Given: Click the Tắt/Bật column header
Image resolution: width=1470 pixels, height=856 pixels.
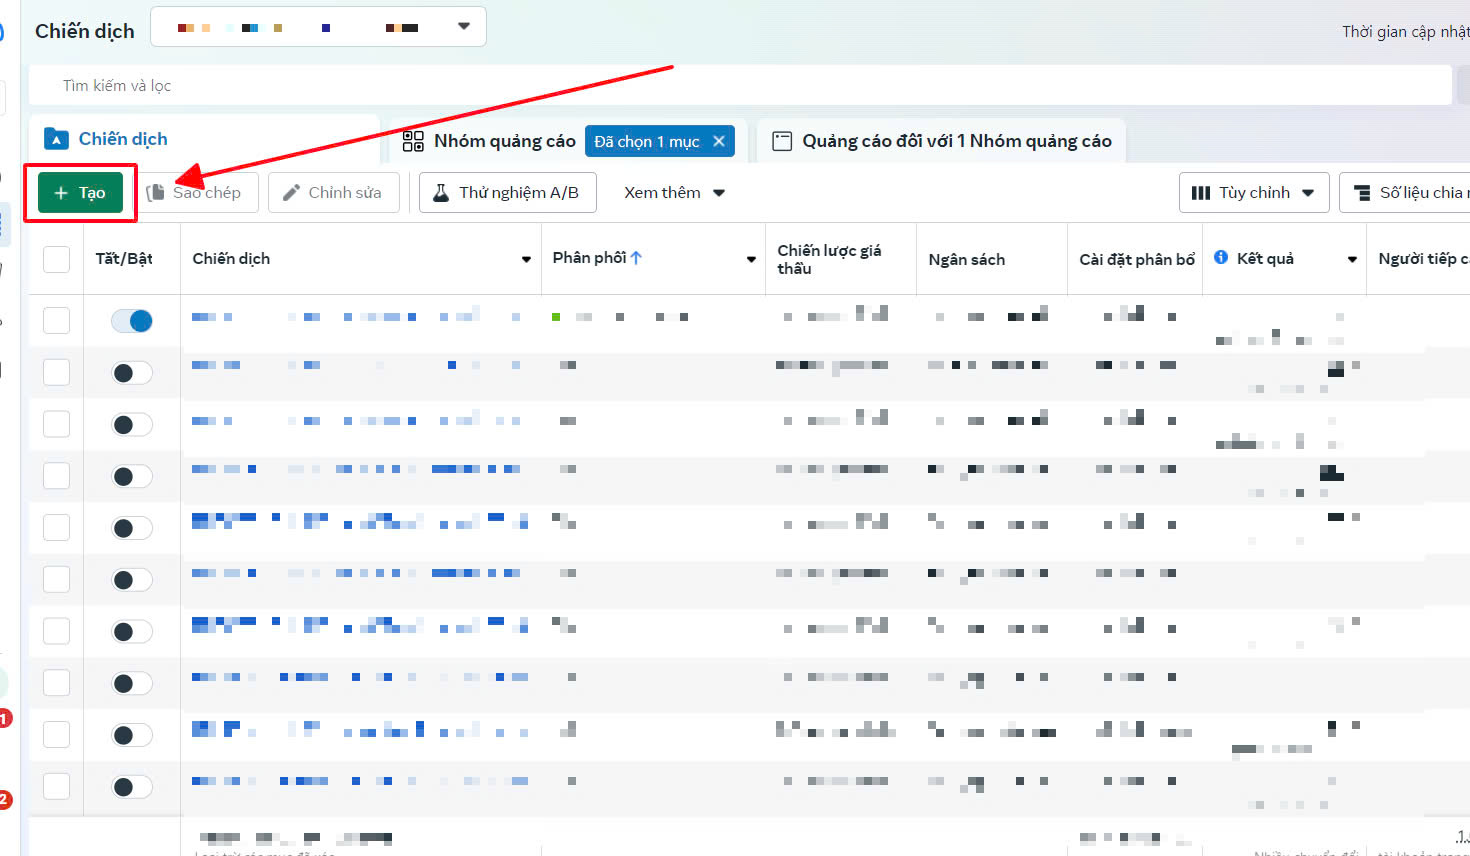Looking at the screenshot, I should tap(124, 258).
